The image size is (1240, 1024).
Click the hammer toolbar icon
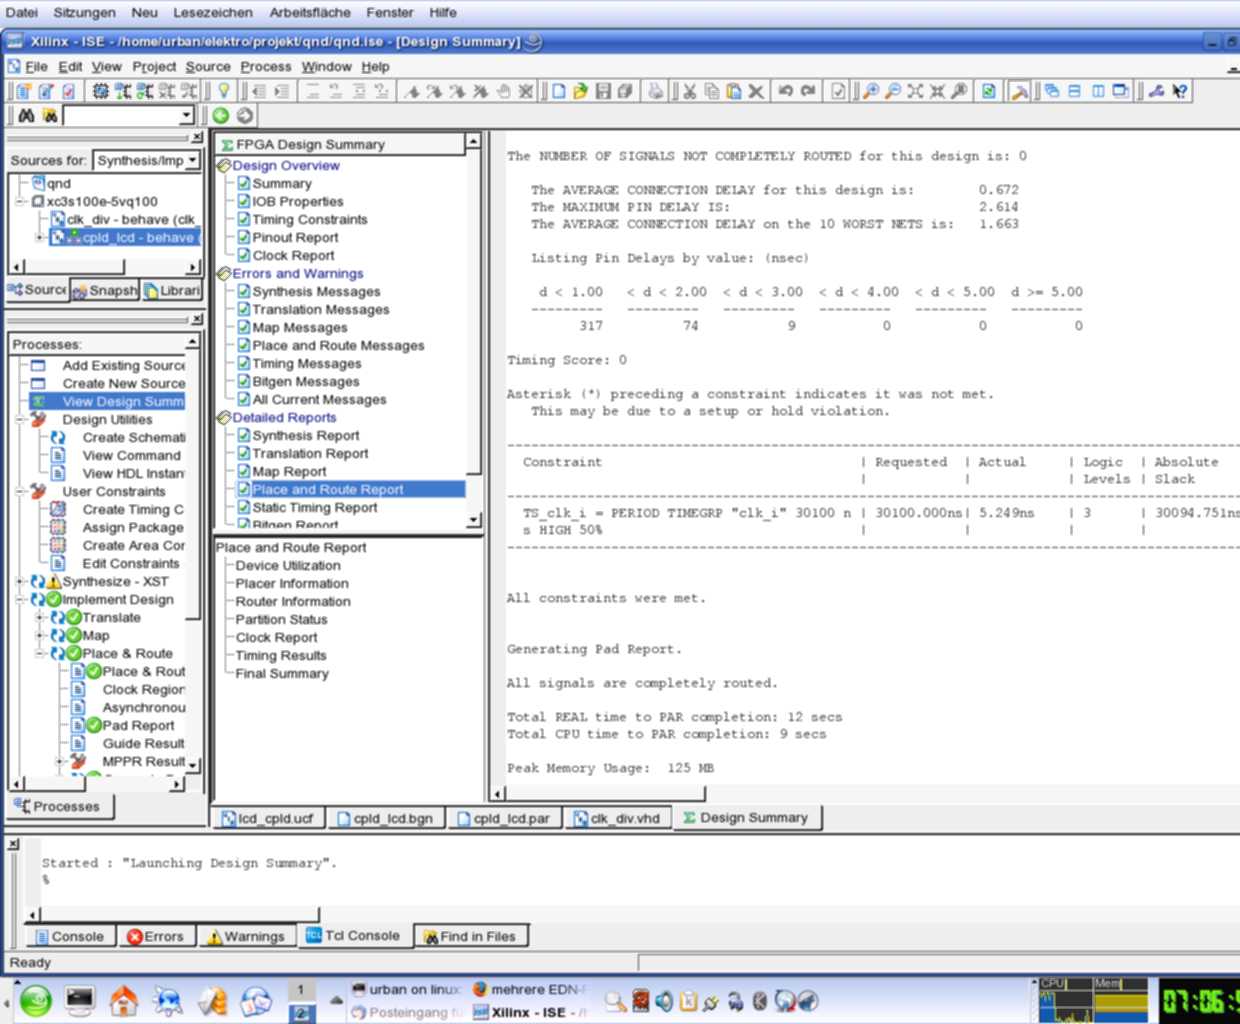(x=1019, y=91)
